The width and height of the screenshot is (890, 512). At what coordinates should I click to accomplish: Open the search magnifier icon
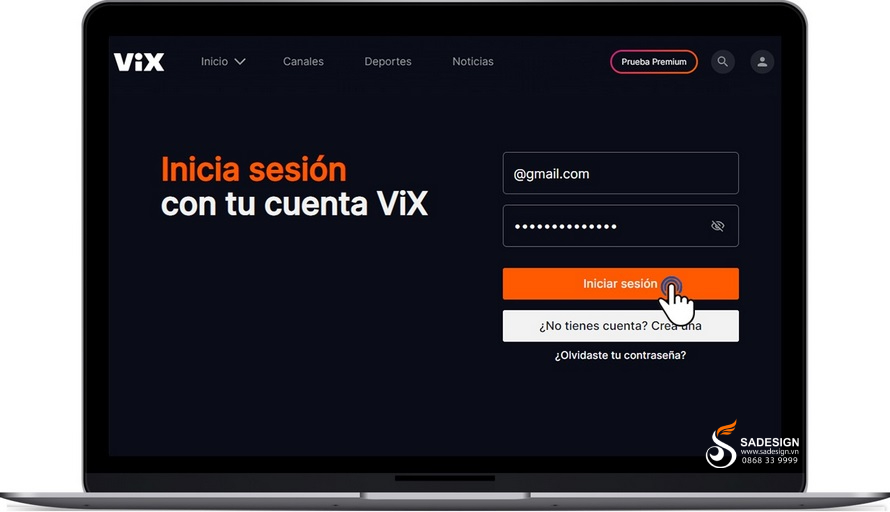[723, 61]
